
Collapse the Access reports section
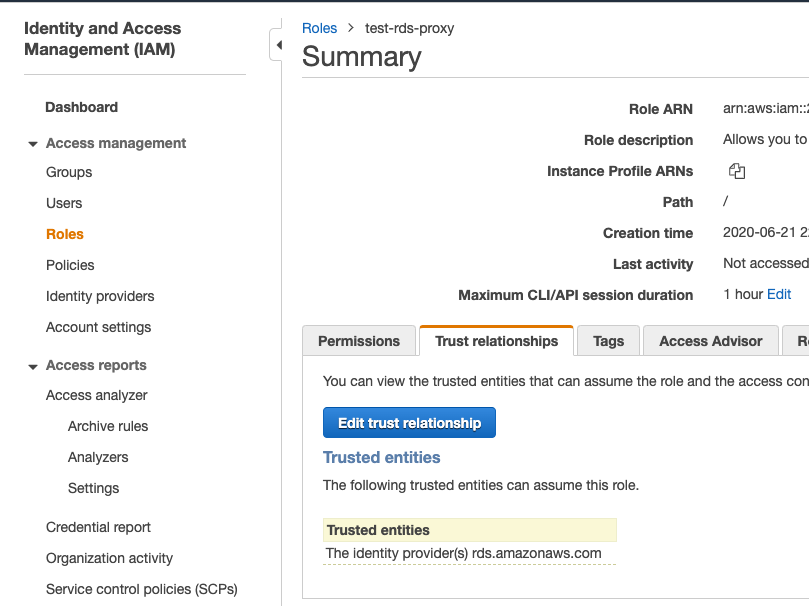[33, 367]
